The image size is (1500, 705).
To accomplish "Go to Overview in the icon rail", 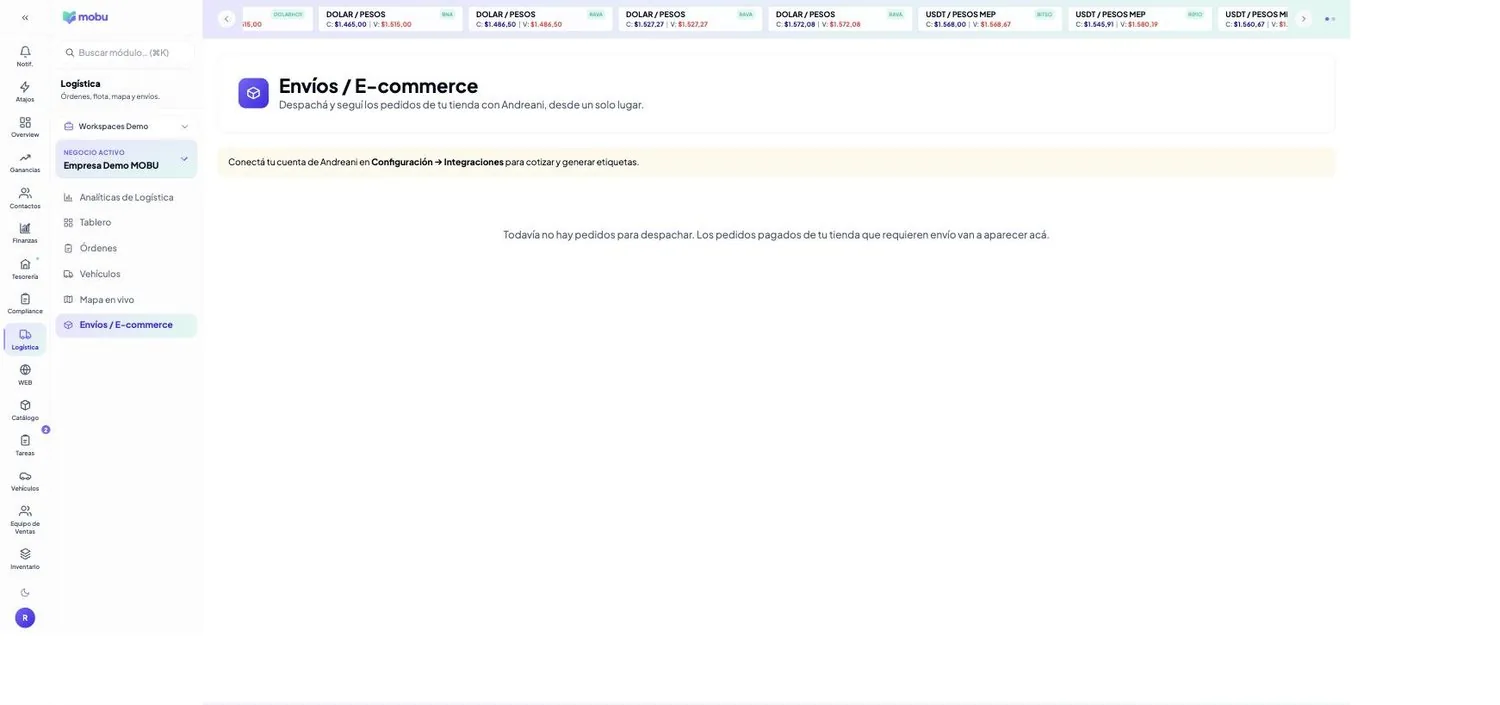I will [25, 127].
